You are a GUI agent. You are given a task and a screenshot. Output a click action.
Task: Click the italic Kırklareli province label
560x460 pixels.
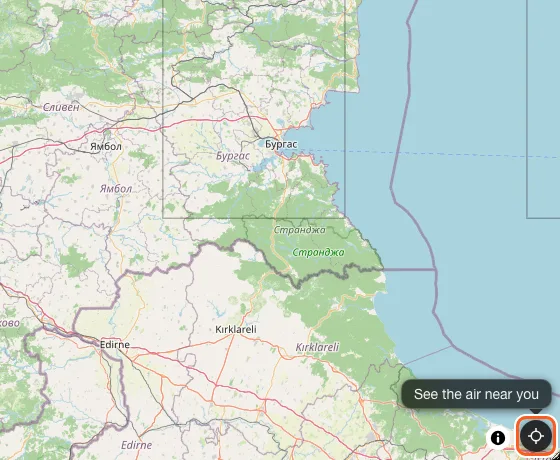coord(317,347)
